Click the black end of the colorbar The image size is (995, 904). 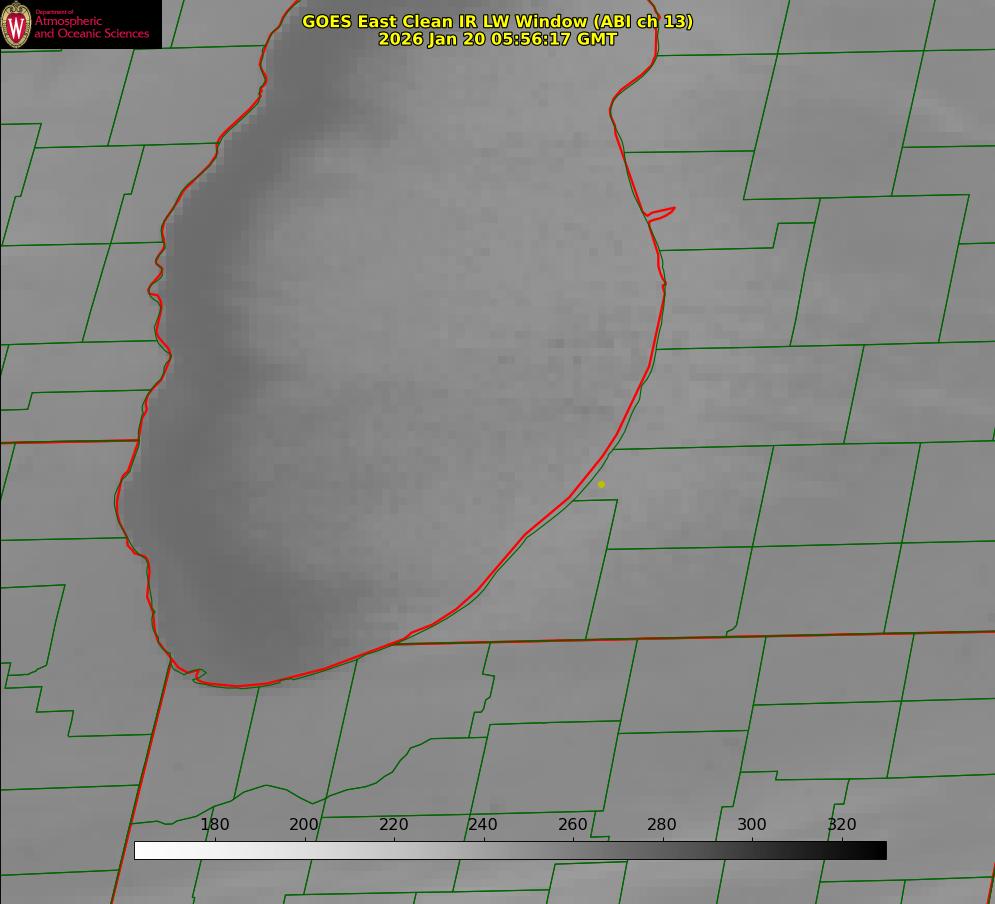(879, 850)
